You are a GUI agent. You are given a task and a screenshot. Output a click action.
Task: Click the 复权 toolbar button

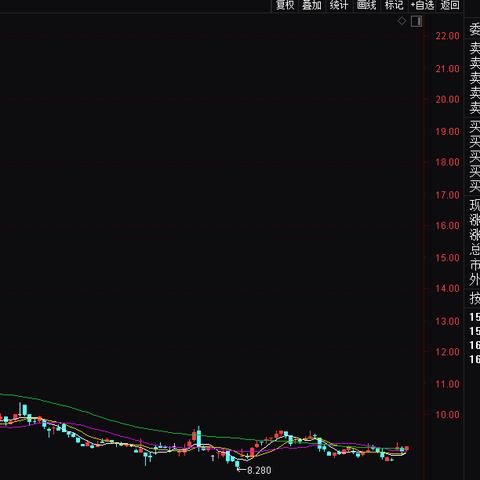285,5
